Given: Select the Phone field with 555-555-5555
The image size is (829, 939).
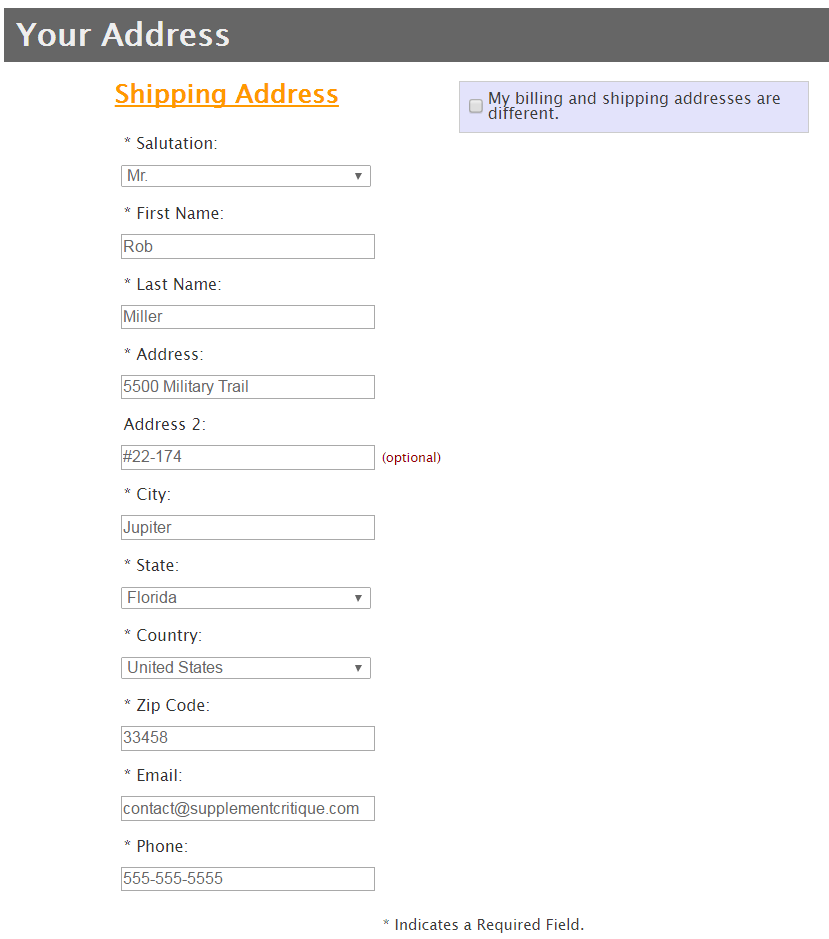Looking at the screenshot, I should coord(248,879).
